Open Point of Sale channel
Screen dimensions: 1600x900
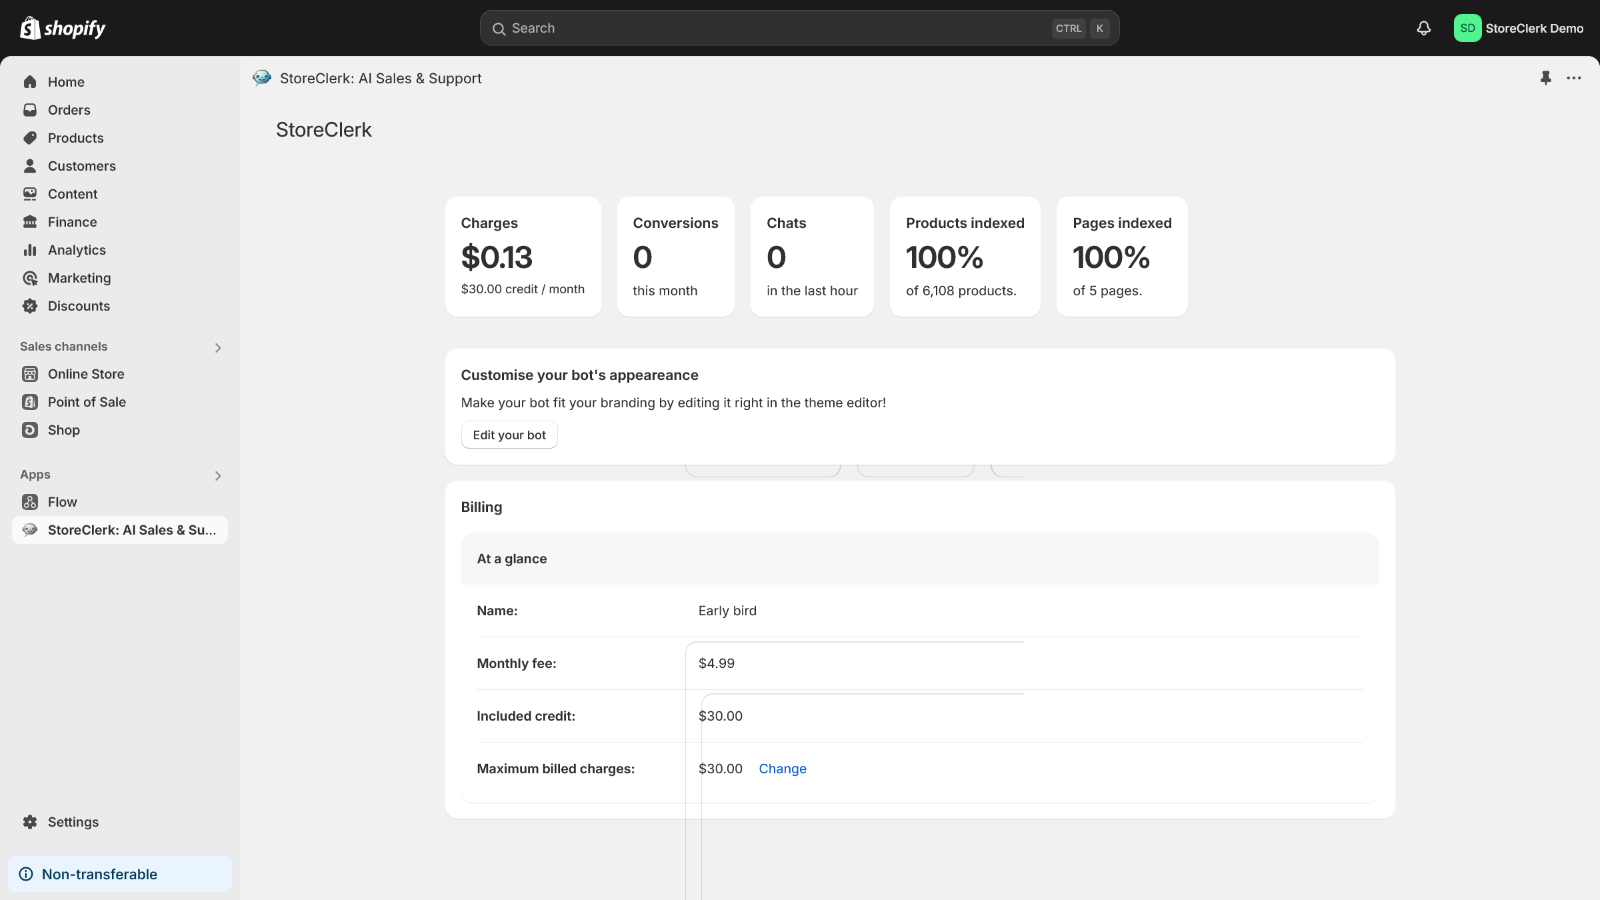[x=120, y=402]
